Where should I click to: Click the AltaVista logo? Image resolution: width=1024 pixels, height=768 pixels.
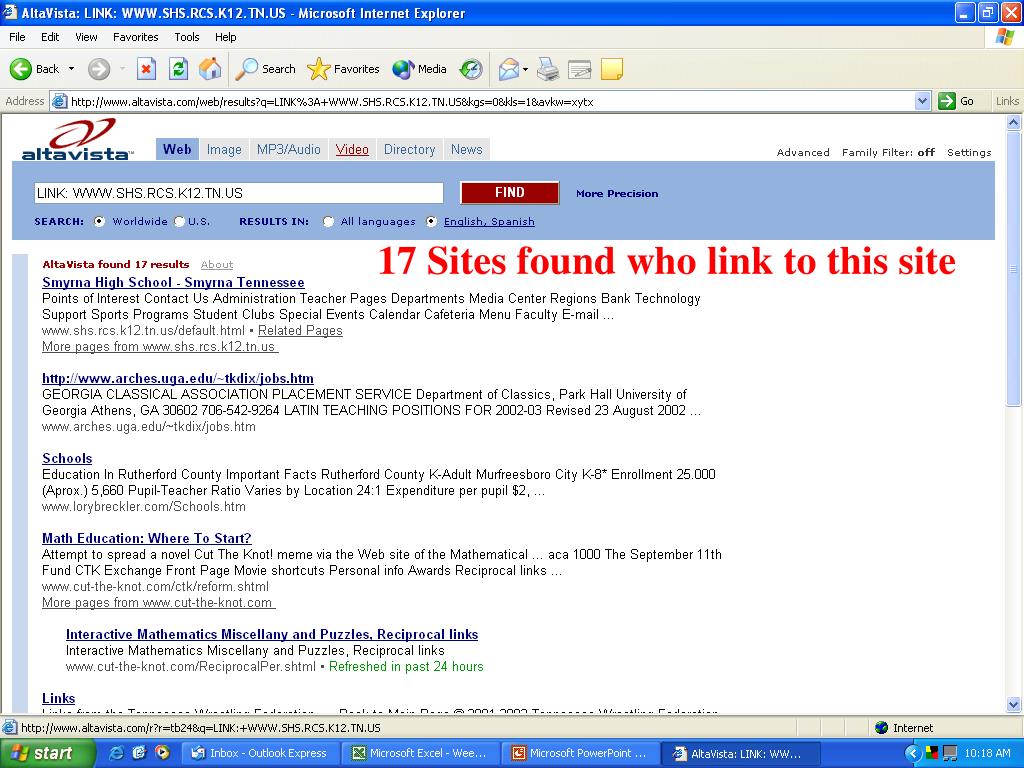(x=78, y=139)
